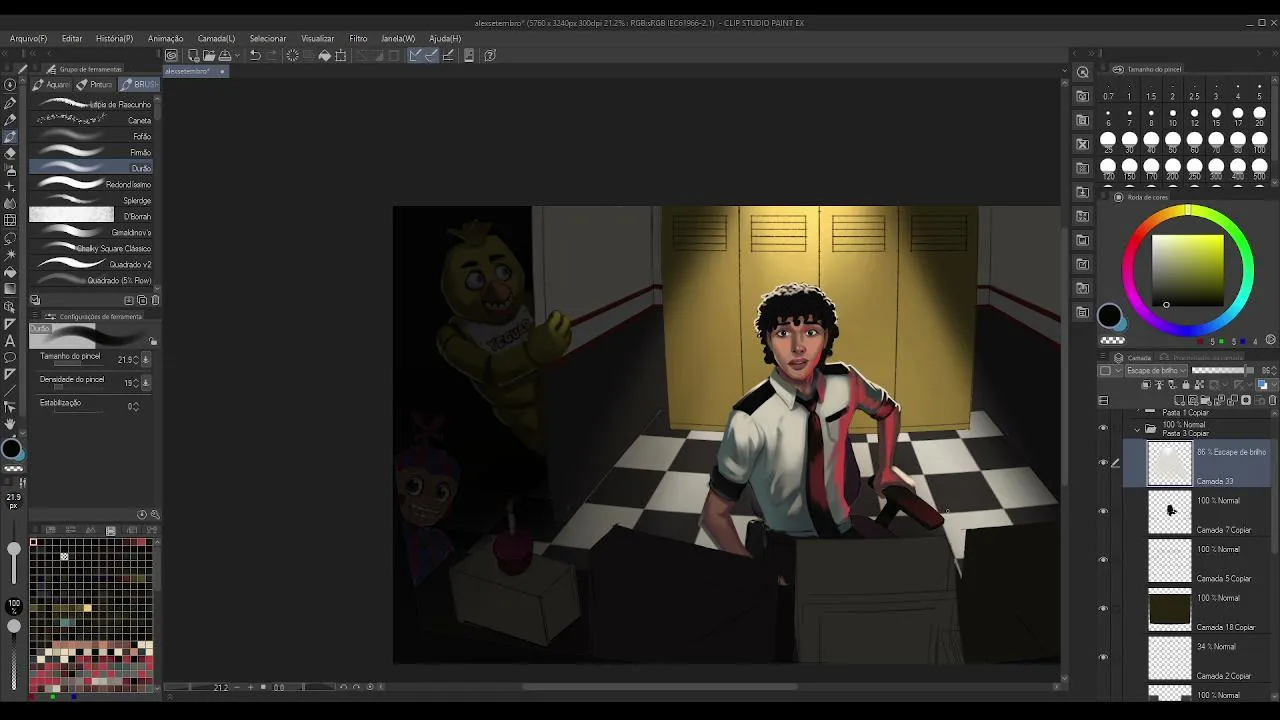Select the Text tool (A icon)
Viewport: 1280px width, 720px height.
click(x=10, y=340)
